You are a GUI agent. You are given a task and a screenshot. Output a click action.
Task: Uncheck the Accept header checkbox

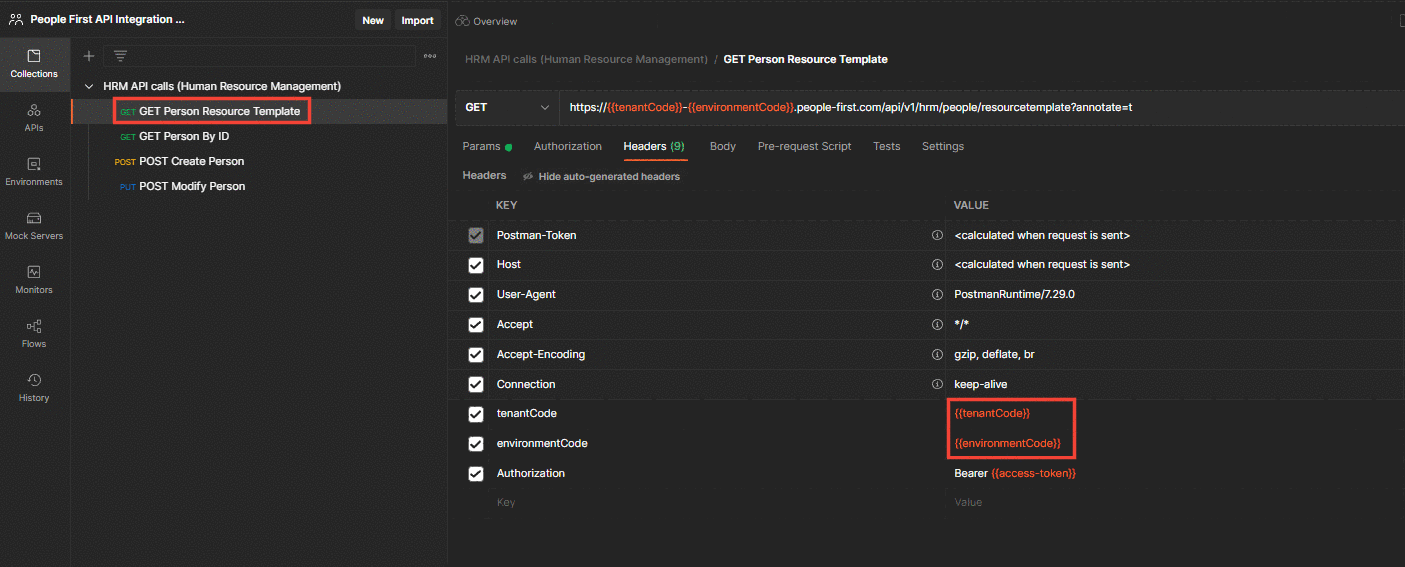point(476,325)
